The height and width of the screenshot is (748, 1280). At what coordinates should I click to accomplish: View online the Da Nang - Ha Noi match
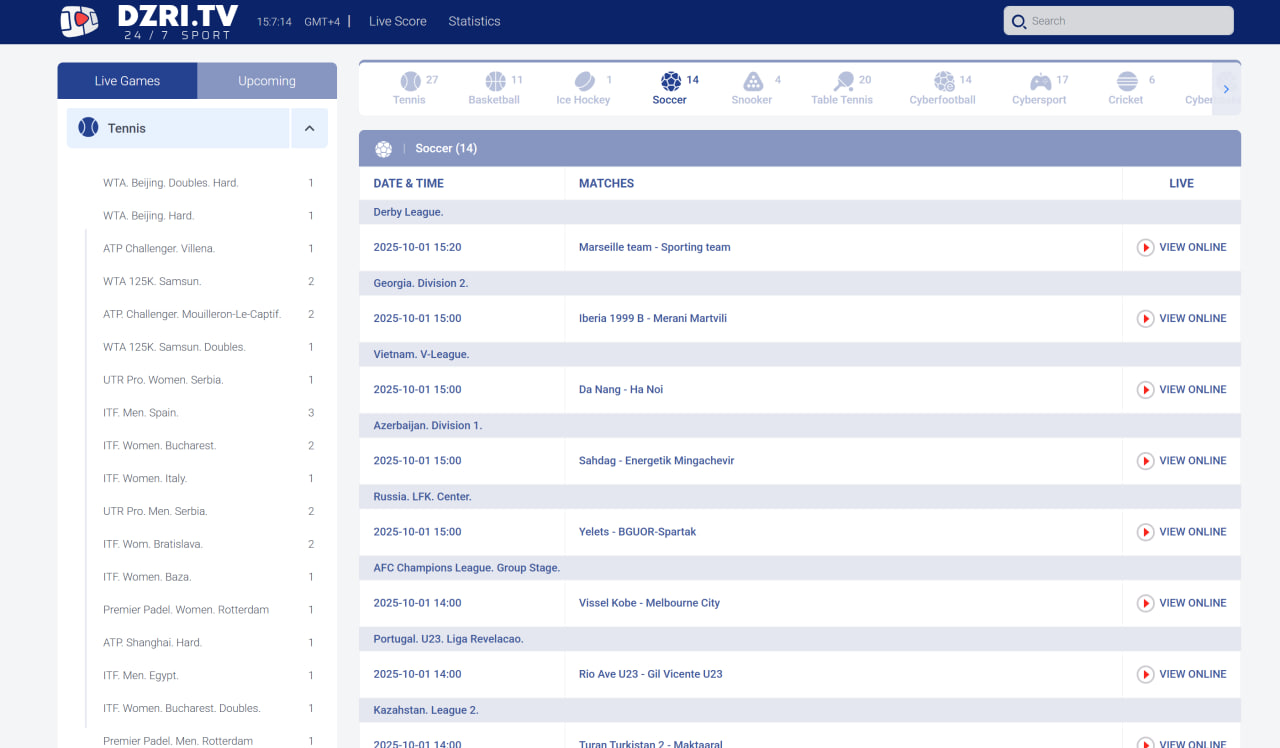1182,390
